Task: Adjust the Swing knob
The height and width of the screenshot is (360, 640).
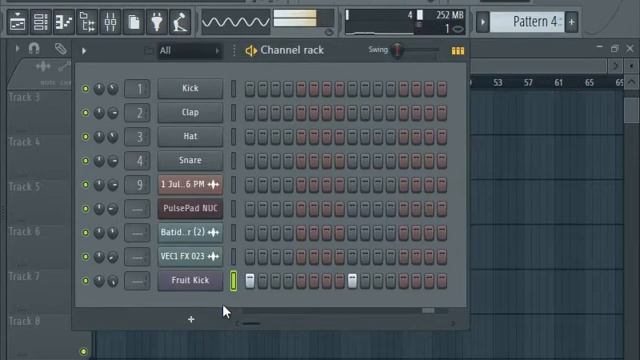Action: (397, 50)
